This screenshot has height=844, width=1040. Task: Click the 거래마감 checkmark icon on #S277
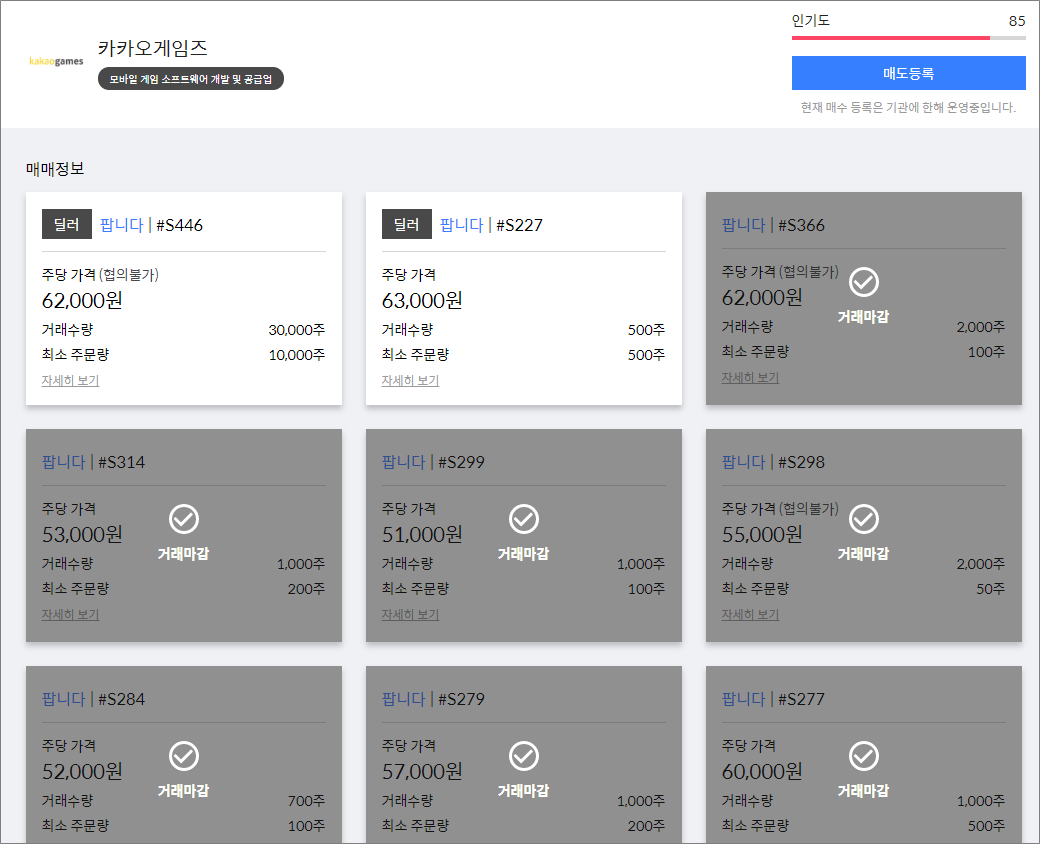[x=864, y=756]
